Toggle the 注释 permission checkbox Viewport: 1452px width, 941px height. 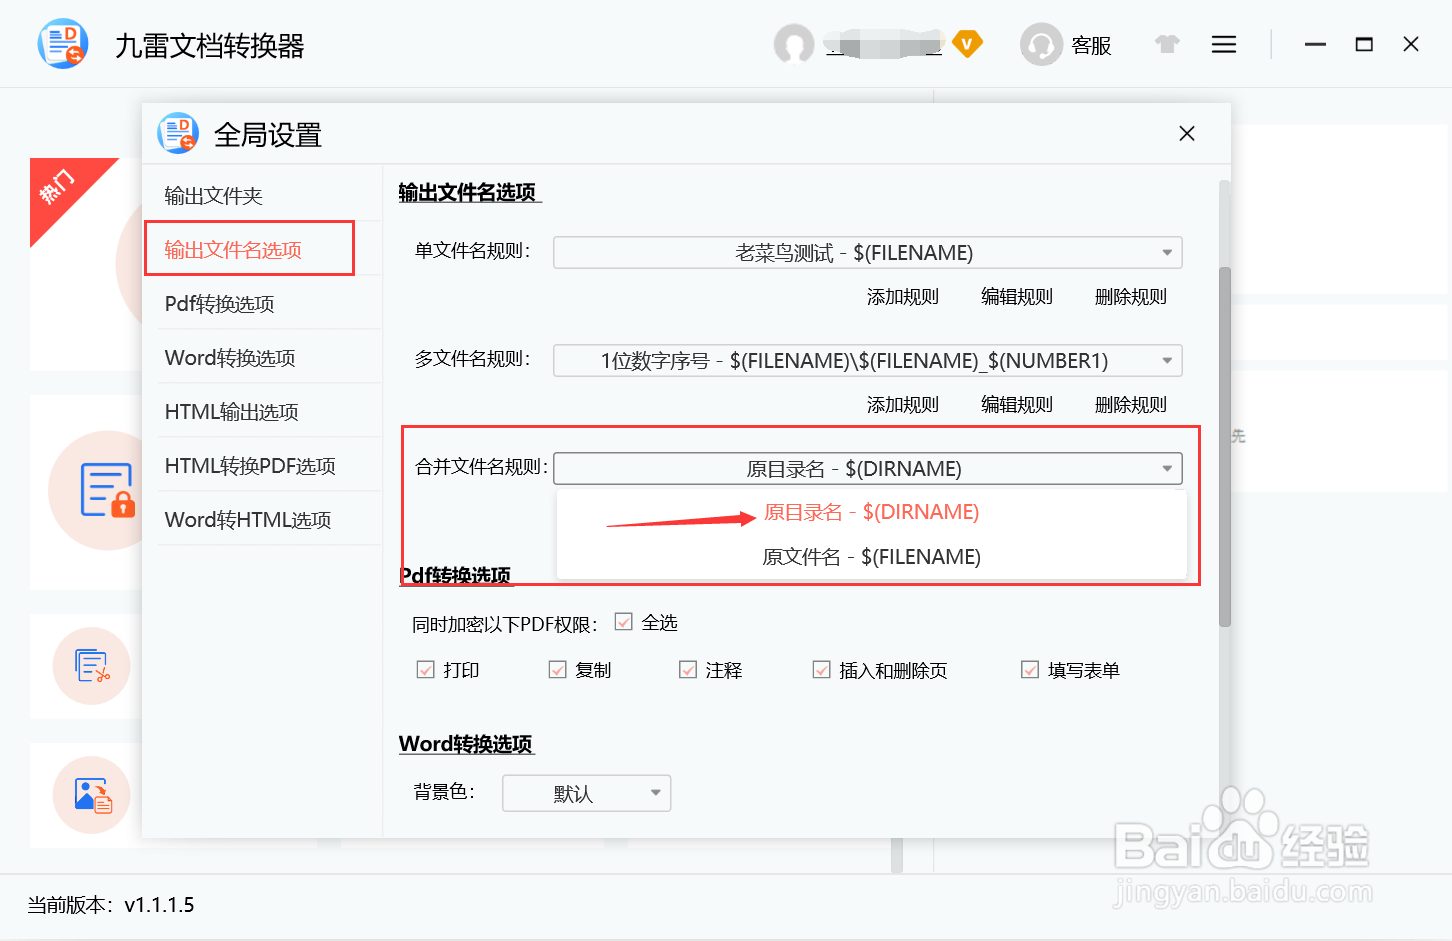688,670
